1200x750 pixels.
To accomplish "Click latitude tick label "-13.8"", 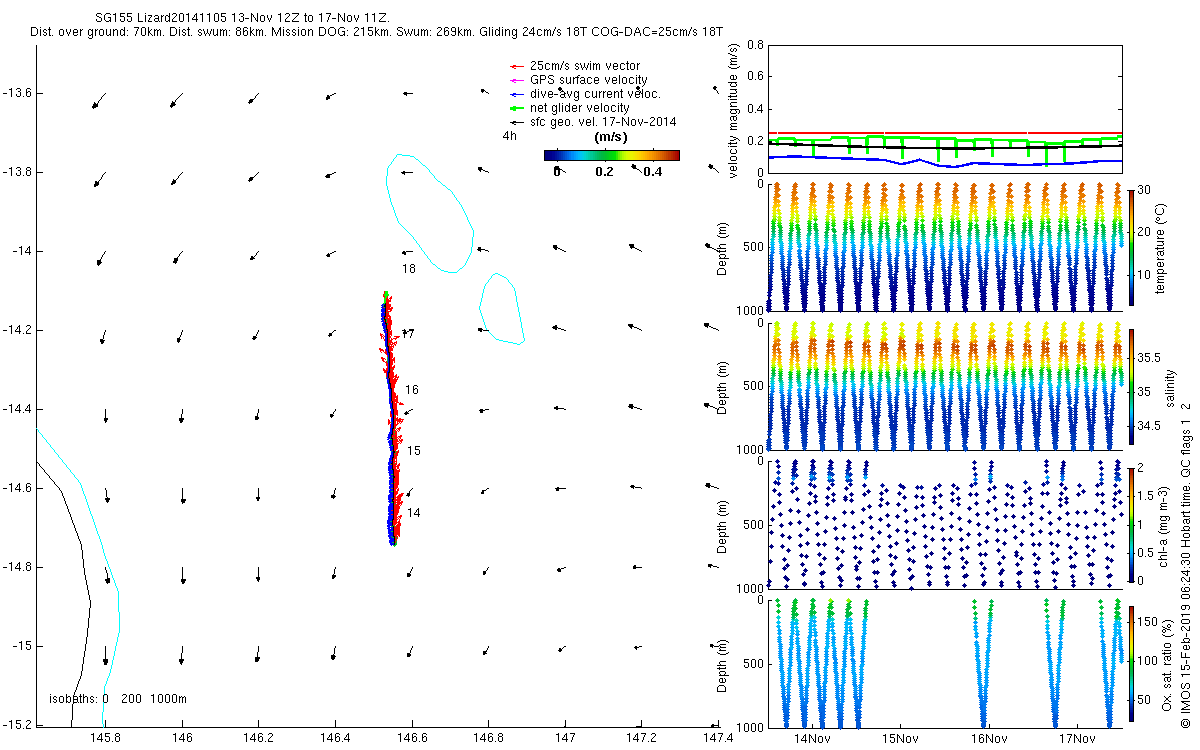I will [17, 172].
